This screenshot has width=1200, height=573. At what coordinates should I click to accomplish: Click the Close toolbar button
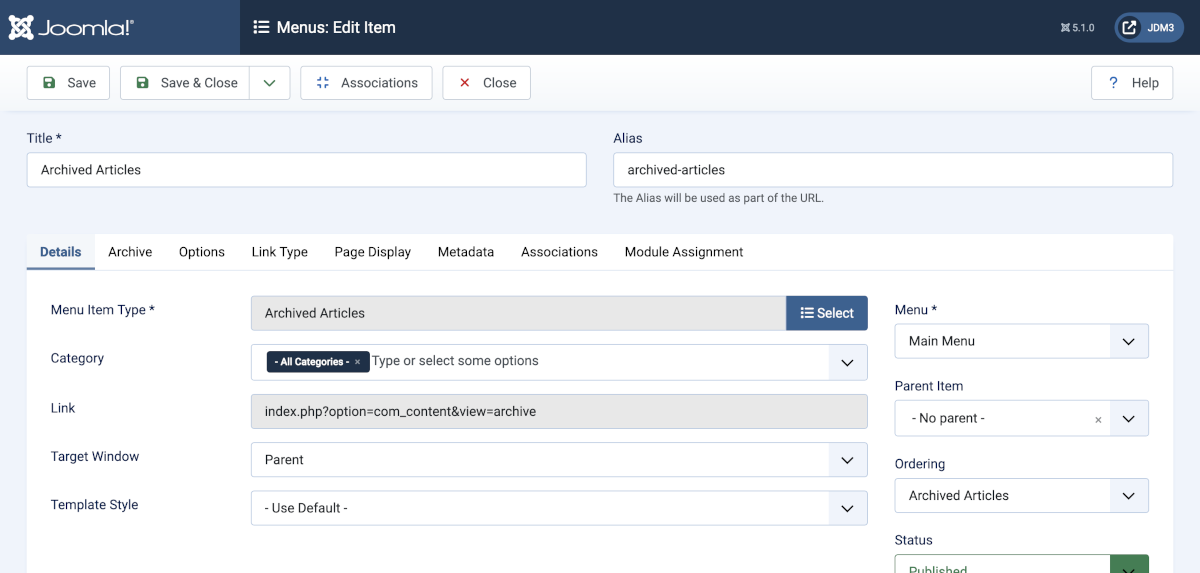pyautogui.click(x=486, y=83)
